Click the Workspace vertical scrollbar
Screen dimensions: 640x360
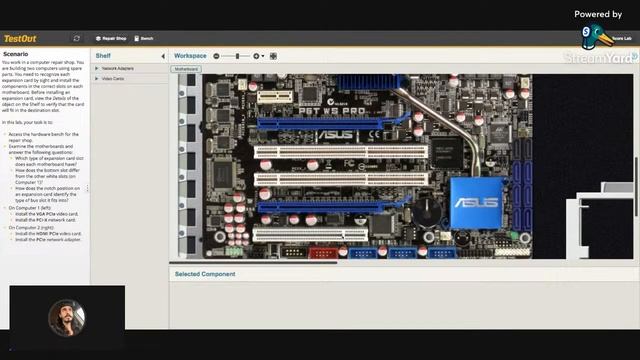(x=636, y=187)
